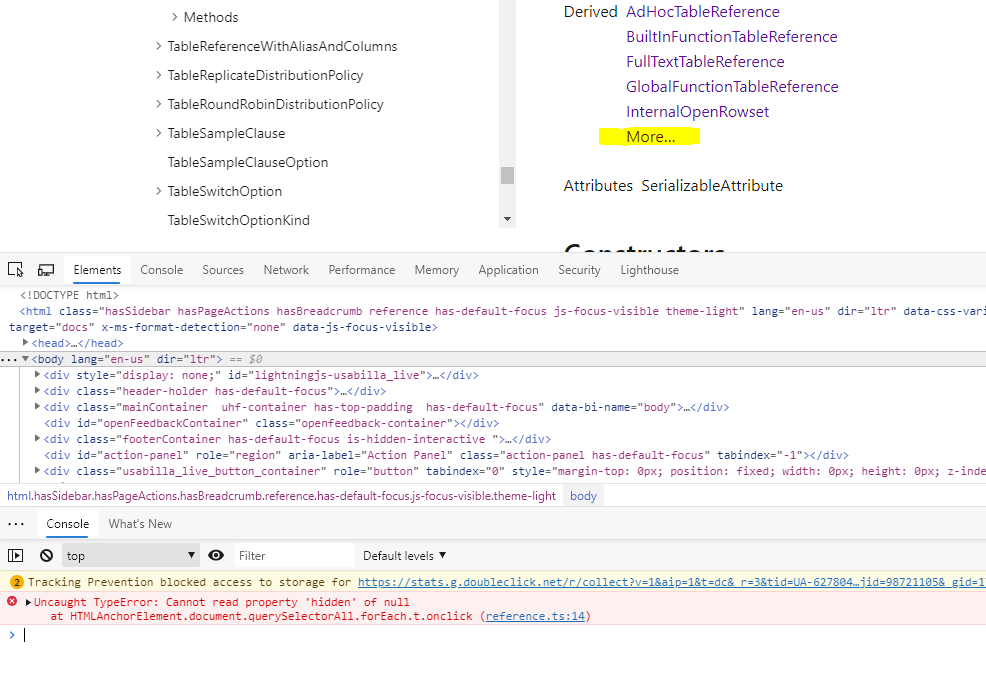This screenshot has width=986, height=676.
Task: Open the AdHocTableReference link
Action: point(702,11)
